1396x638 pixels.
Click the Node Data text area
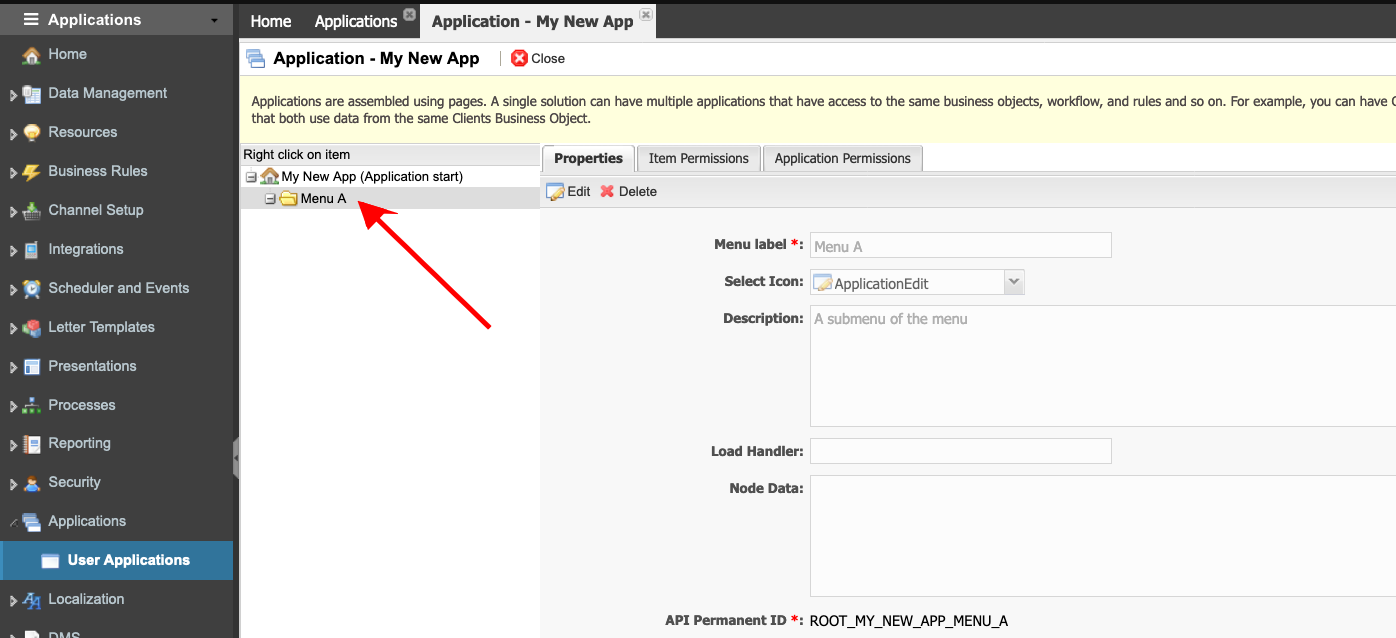1103,536
